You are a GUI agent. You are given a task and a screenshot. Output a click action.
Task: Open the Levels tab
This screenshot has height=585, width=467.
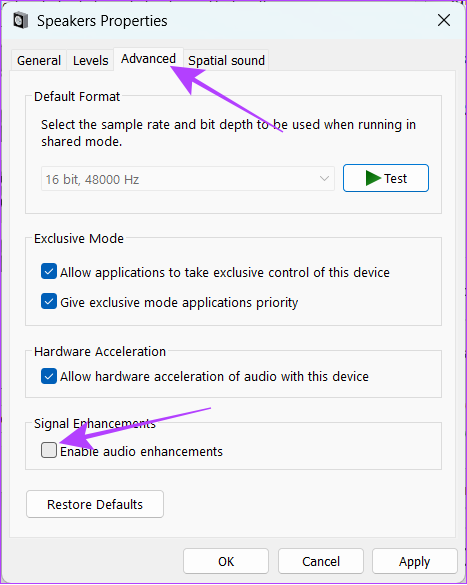(x=90, y=60)
